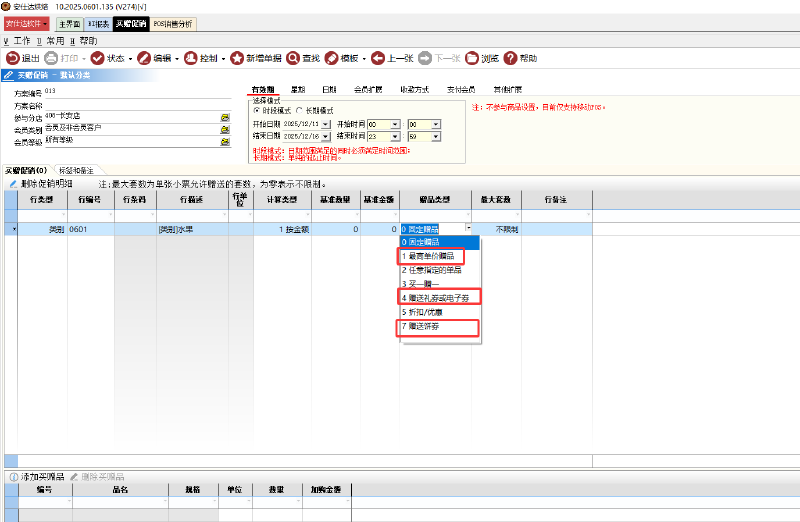Click the 查找 magnifier icon
This screenshot has height=522, width=800.
(x=293, y=58)
